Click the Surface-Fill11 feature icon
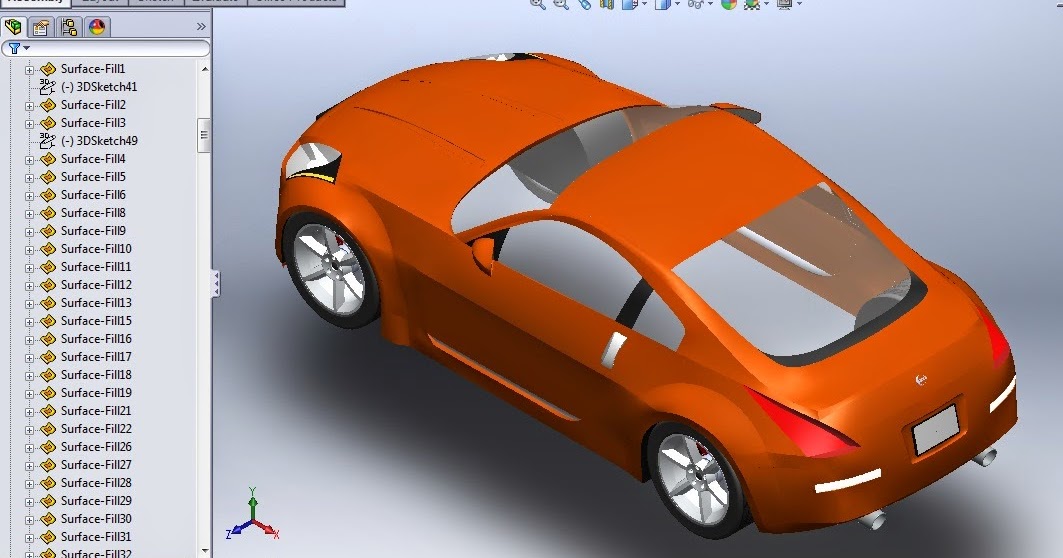This screenshot has height=558, width=1063. pos(47,267)
